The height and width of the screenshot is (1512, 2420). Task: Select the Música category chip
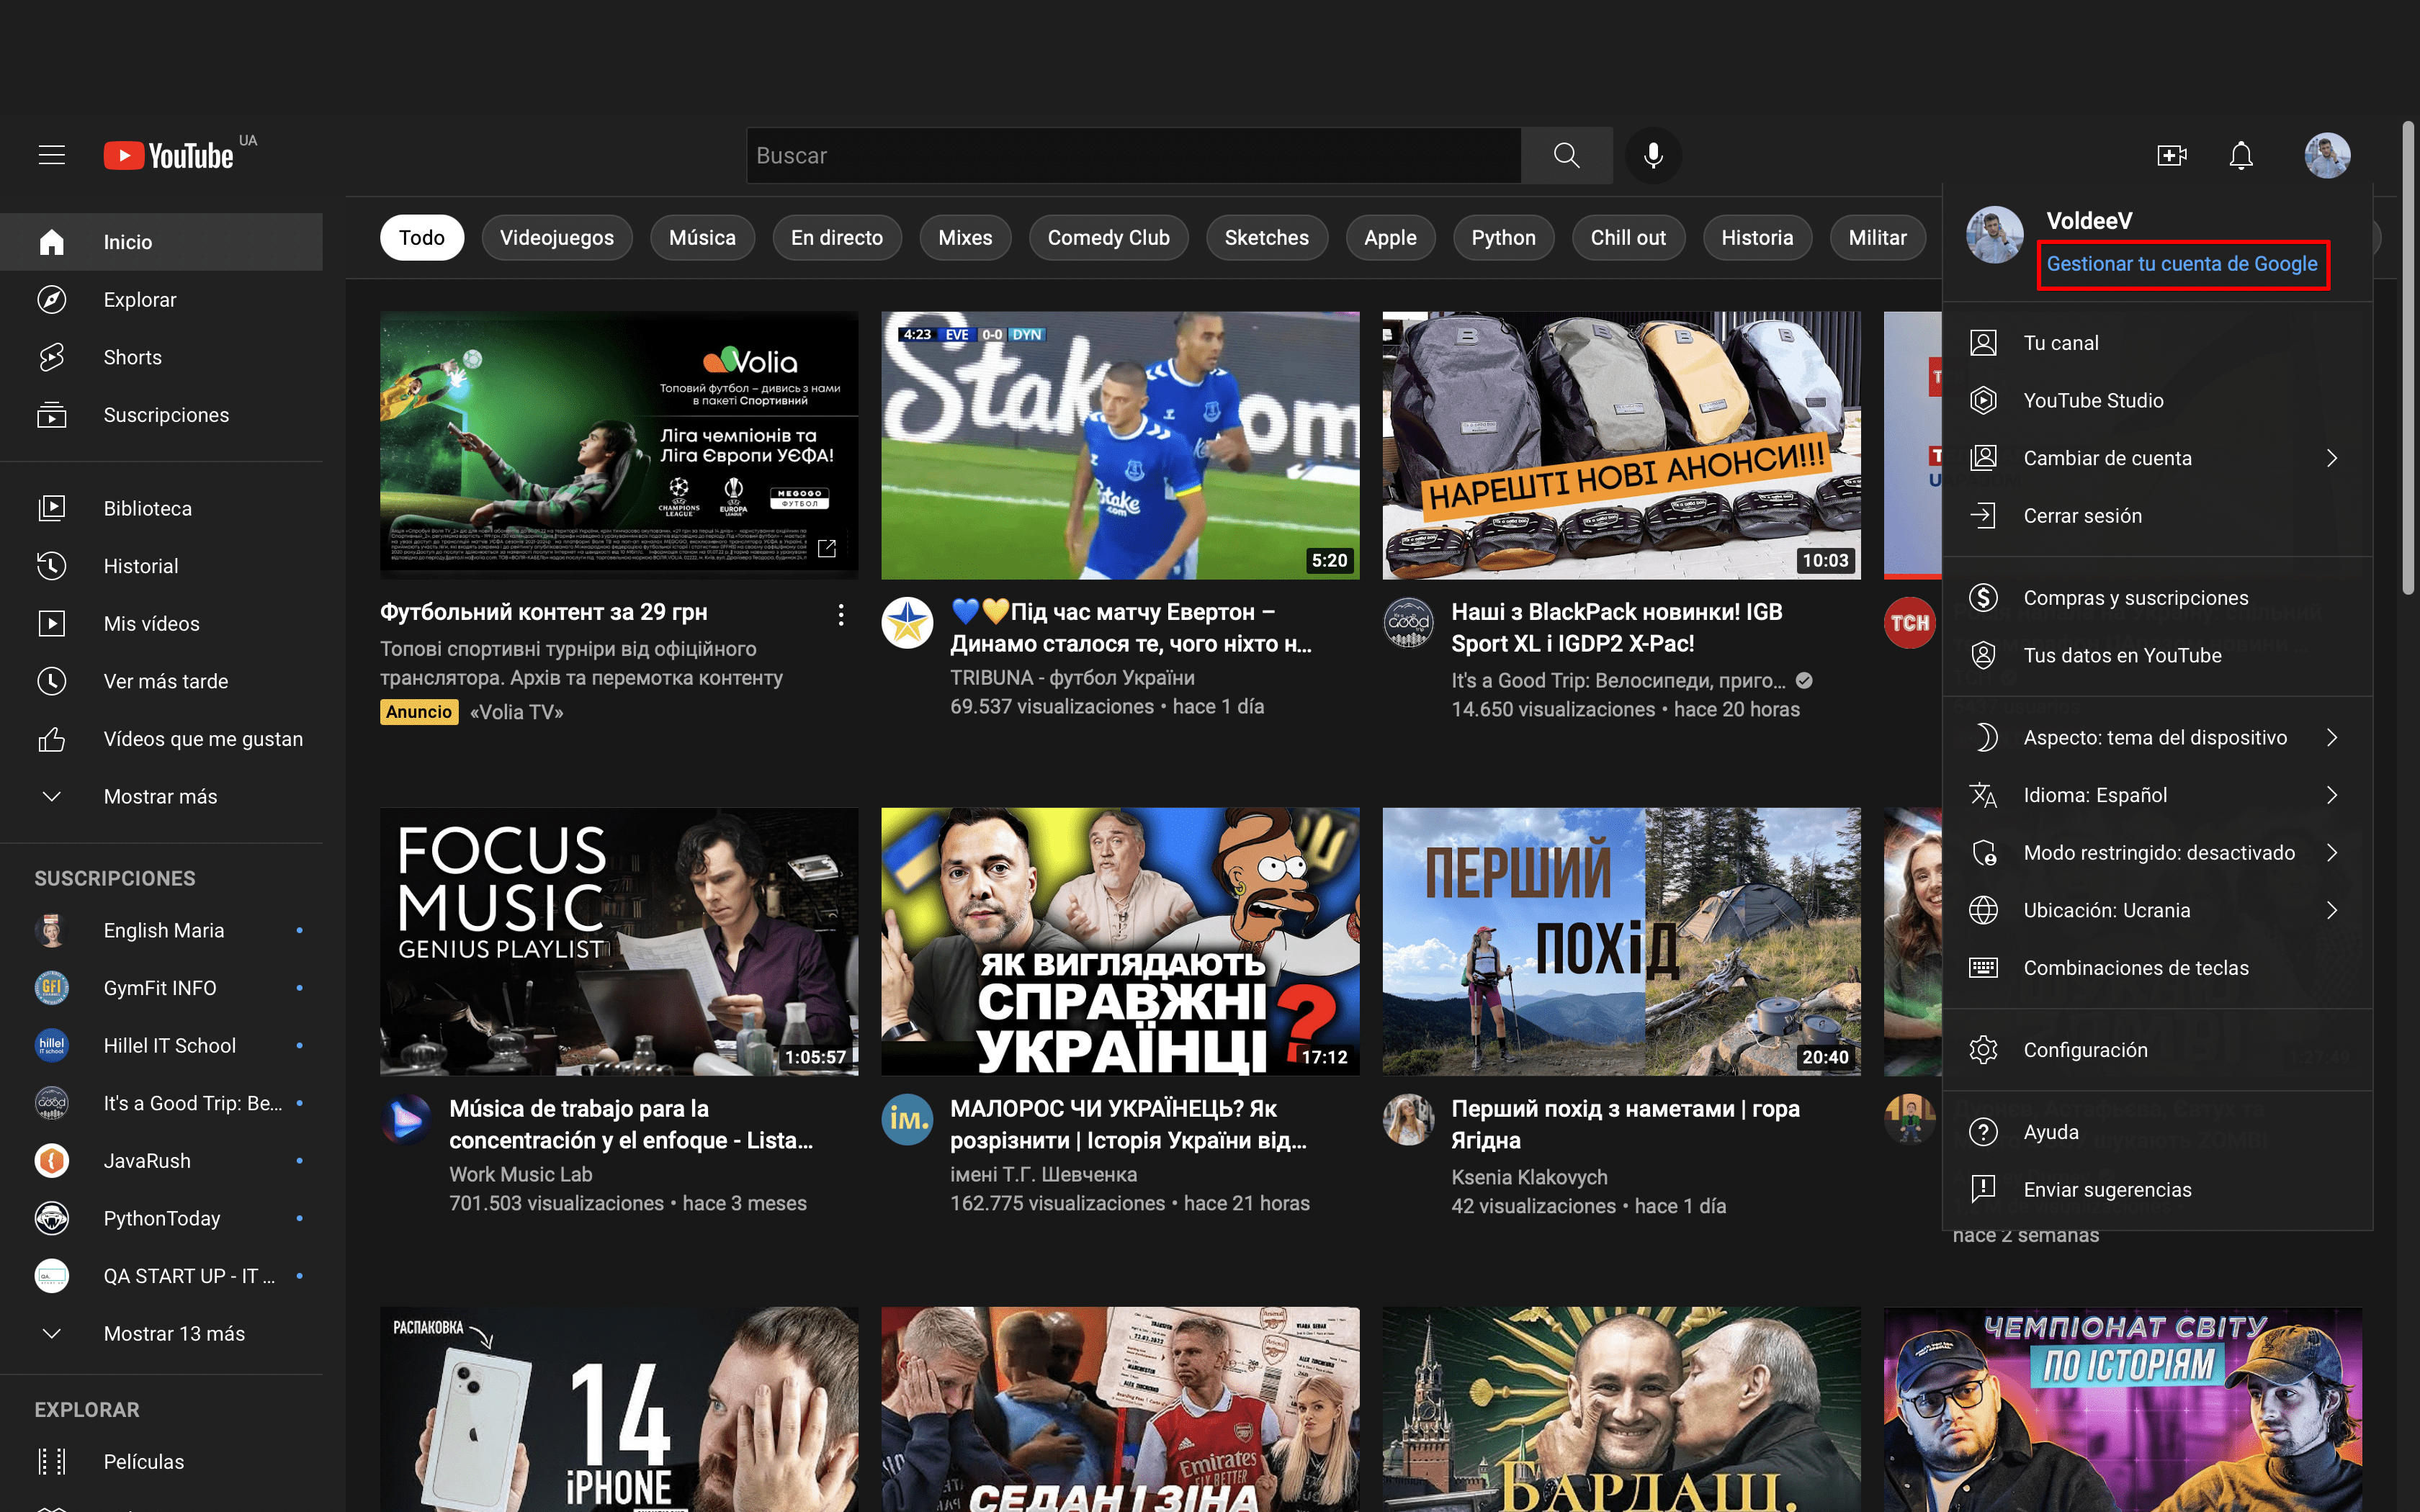[702, 238]
